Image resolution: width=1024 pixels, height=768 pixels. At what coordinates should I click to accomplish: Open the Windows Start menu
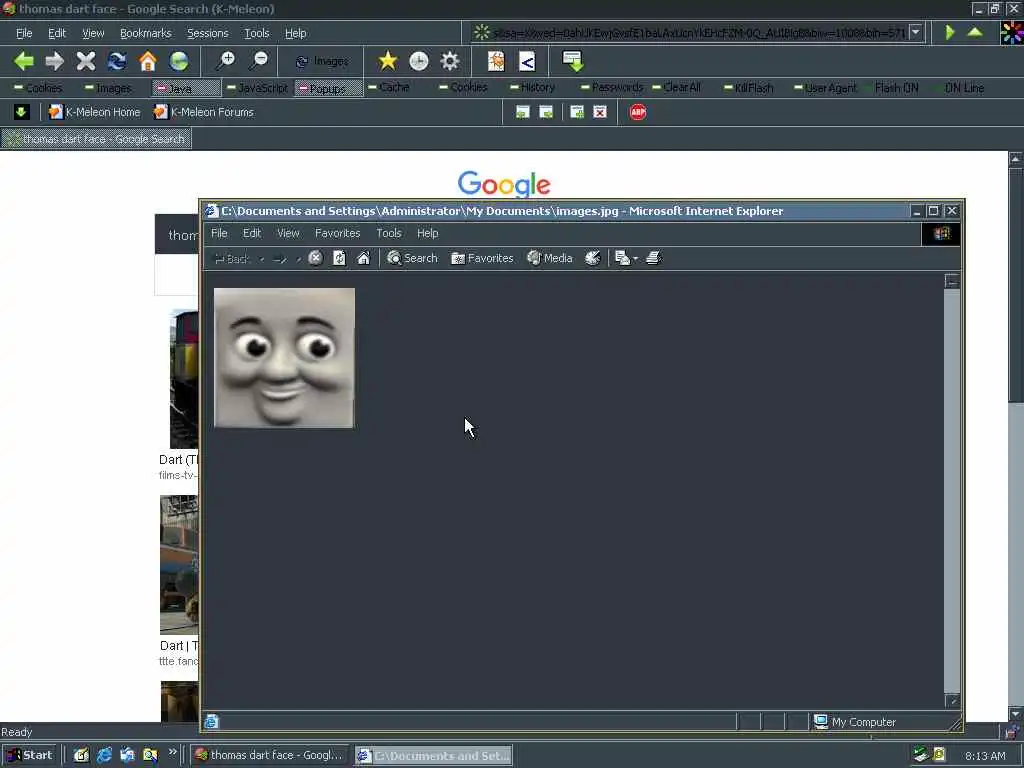[29, 756]
